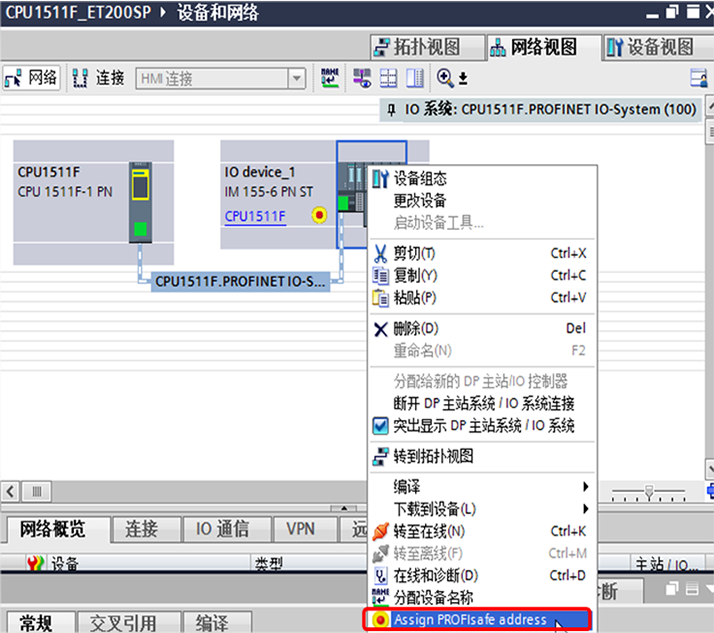Screen dimensions: 714x633
Task: Open the HMI 连接 dropdown arrow
Action: (x=296, y=79)
